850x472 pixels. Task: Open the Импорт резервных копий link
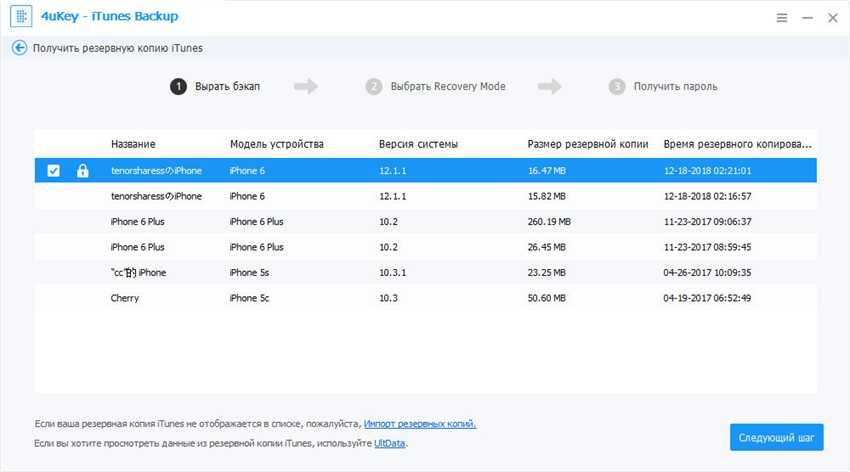pyautogui.click(x=420, y=424)
